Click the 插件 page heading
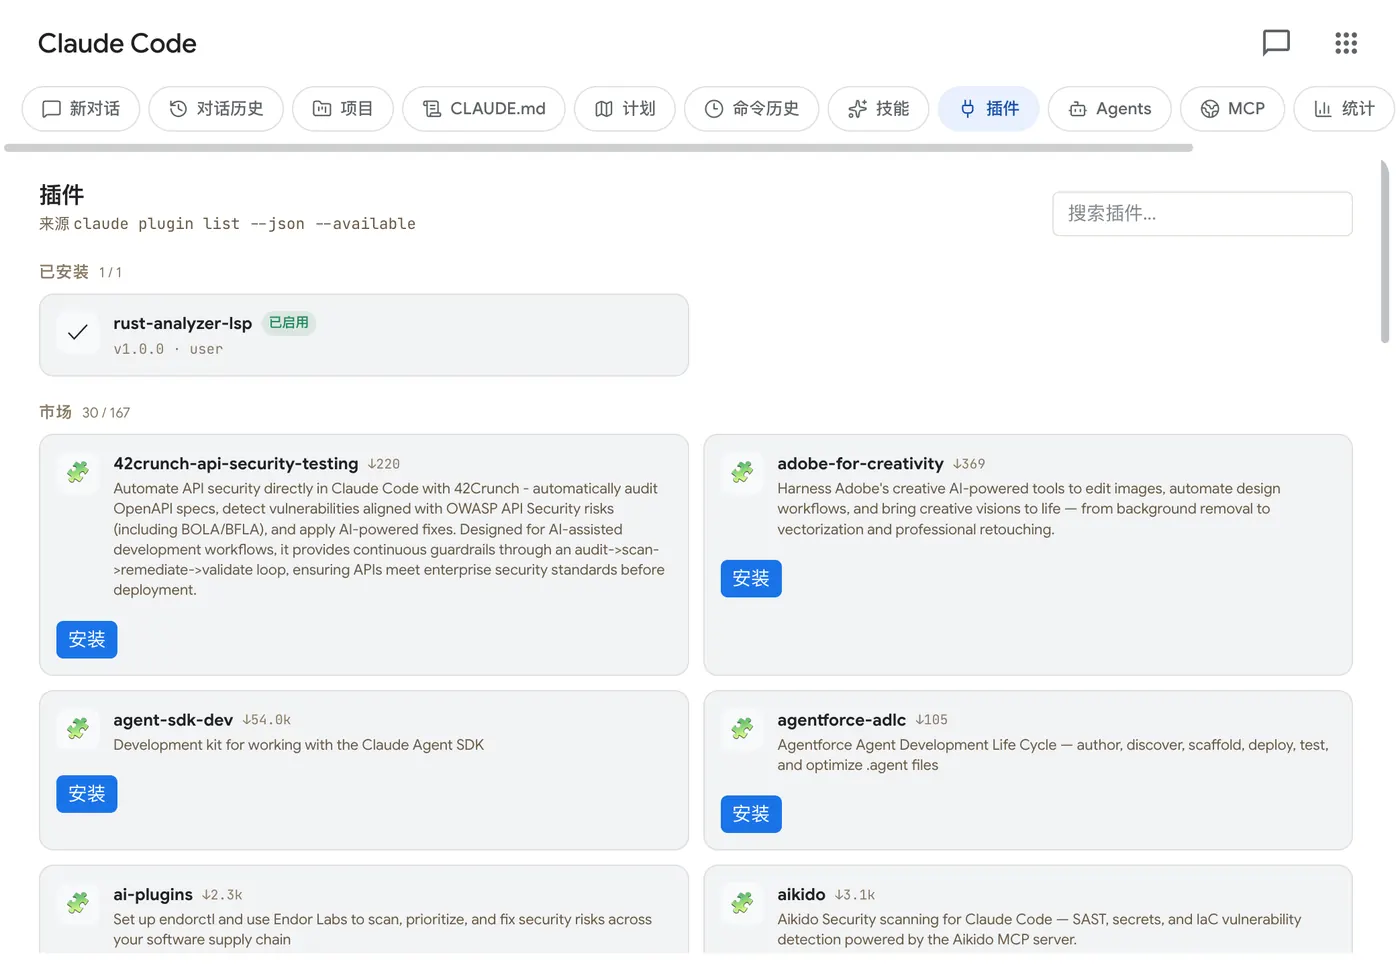Image resolution: width=1400 pixels, height=964 pixels. coord(62,195)
